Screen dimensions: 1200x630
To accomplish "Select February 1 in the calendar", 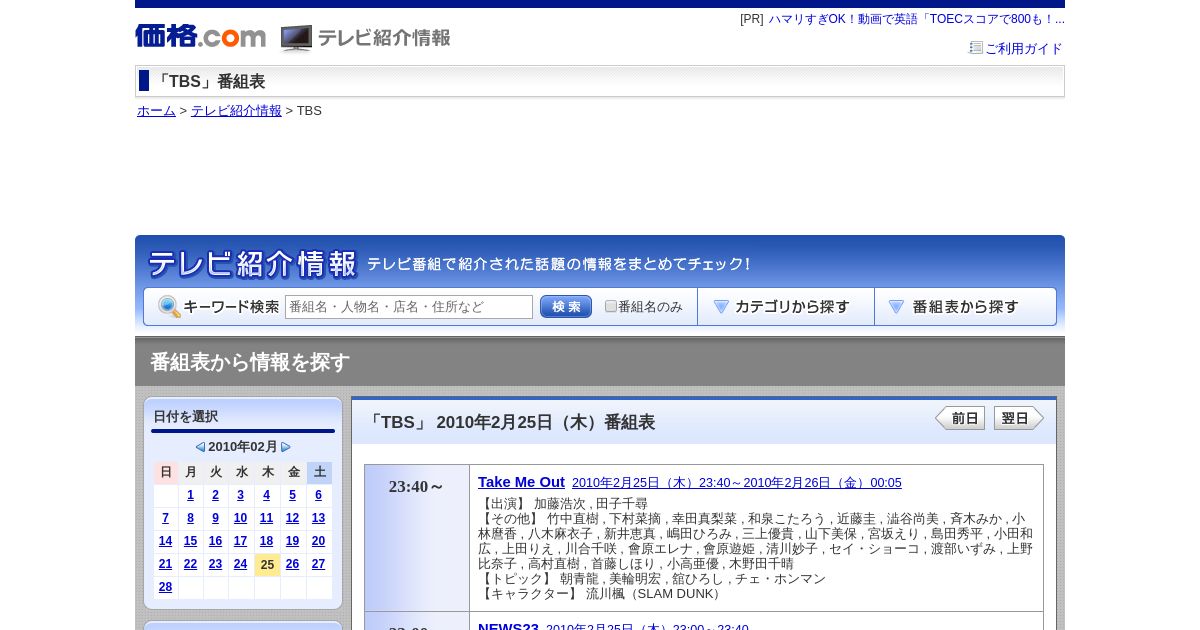I will (191, 495).
